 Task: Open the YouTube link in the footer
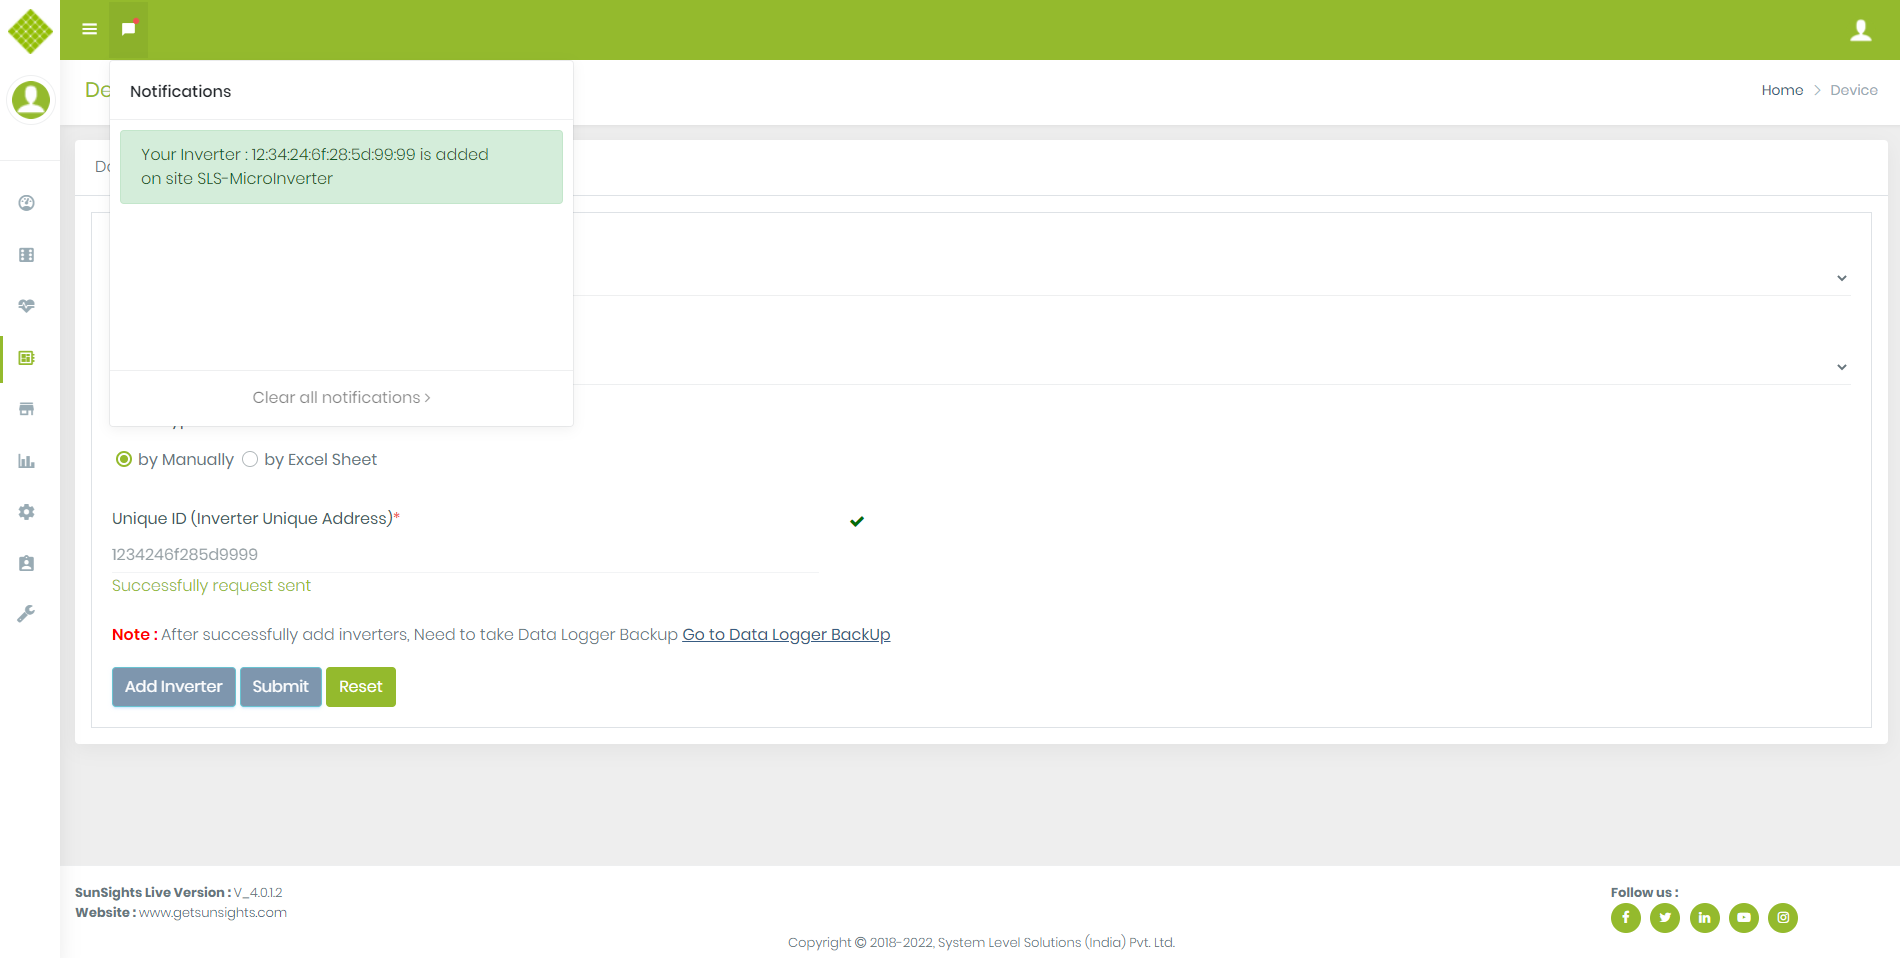coord(1743,917)
